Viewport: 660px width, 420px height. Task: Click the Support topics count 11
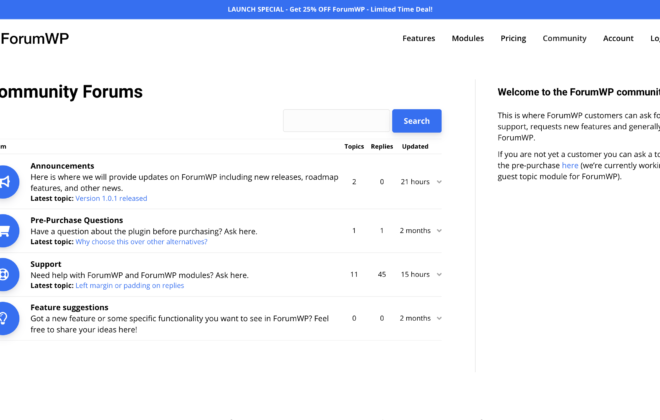click(x=354, y=274)
